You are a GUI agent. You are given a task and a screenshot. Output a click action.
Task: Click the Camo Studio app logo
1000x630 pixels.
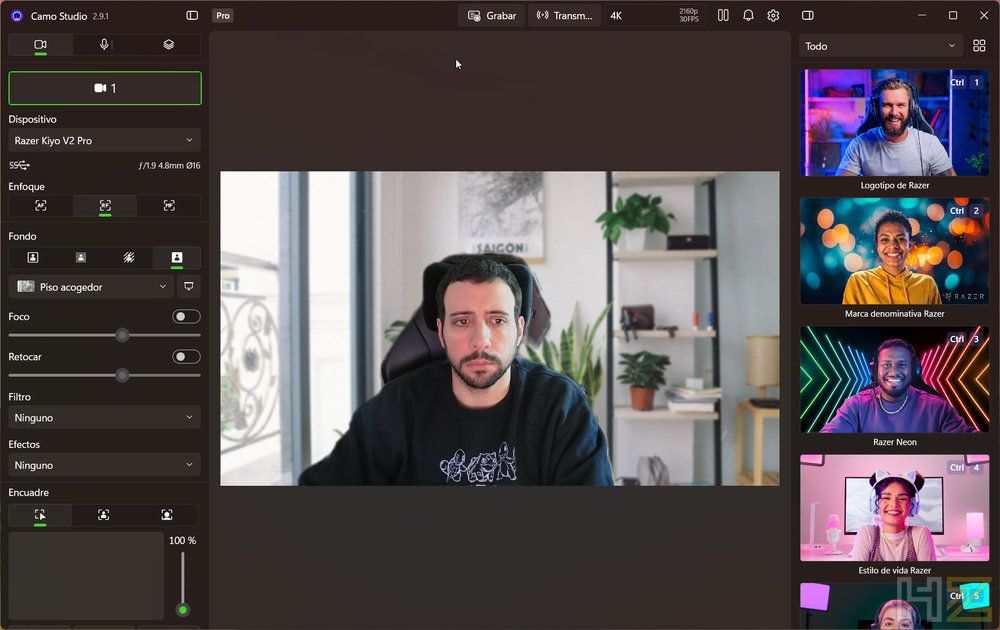tap(17, 16)
